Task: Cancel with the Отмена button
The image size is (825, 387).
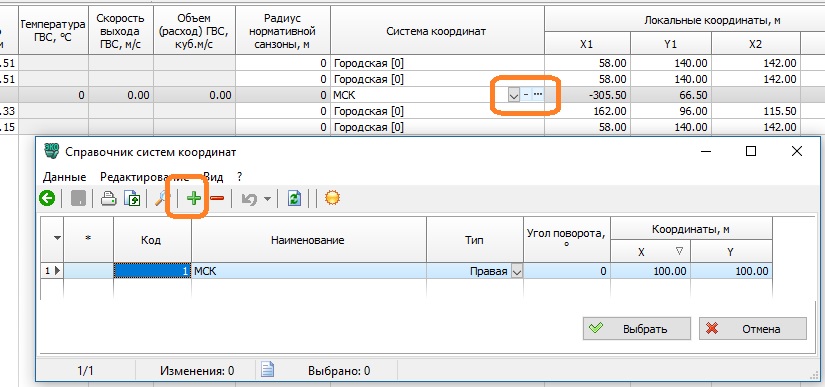Action: (x=752, y=329)
